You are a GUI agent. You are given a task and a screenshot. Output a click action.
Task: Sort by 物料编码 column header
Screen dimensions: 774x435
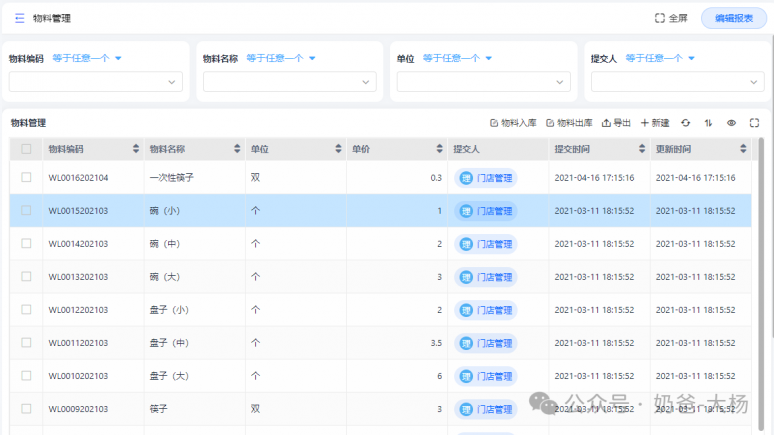92,149
